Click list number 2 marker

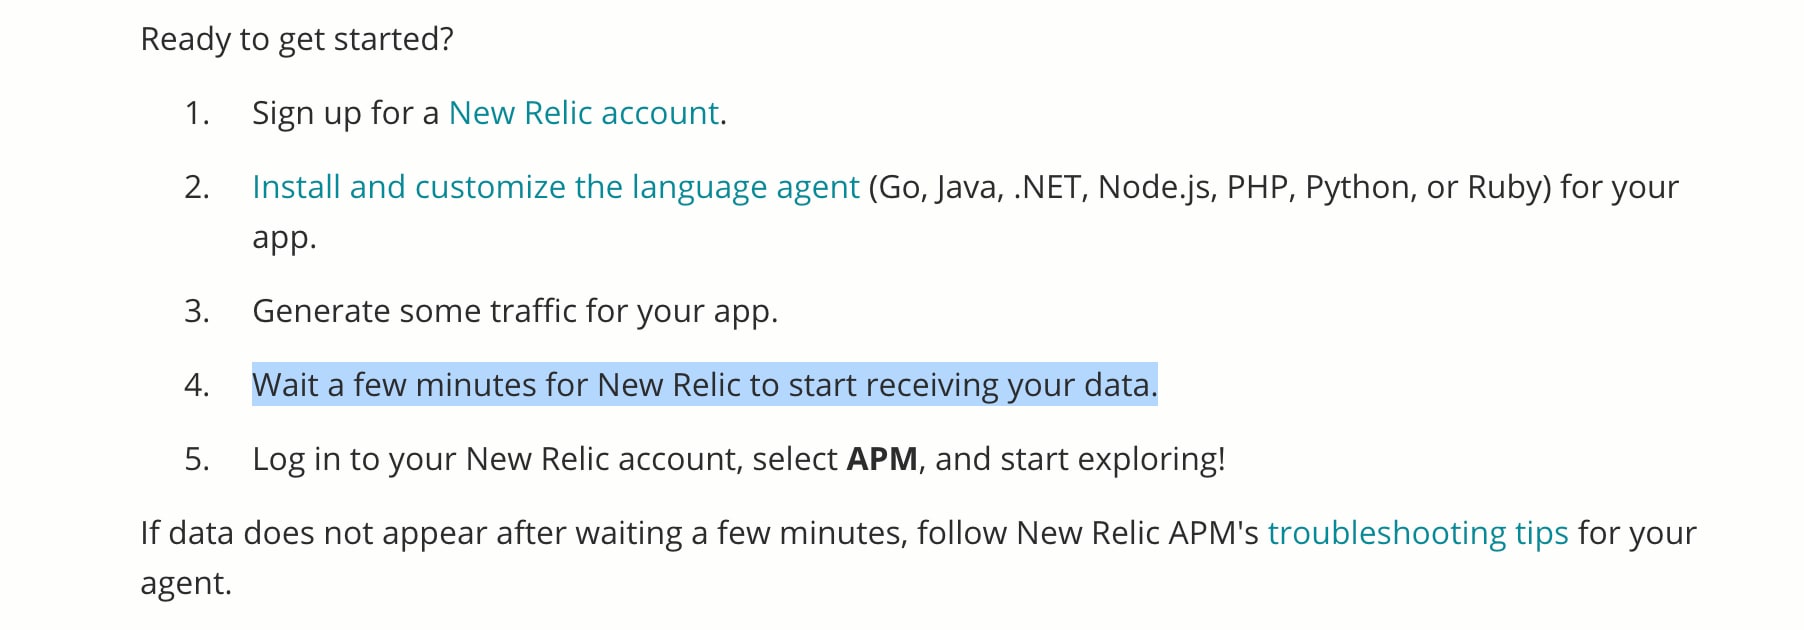pyautogui.click(x=197, y=187)
